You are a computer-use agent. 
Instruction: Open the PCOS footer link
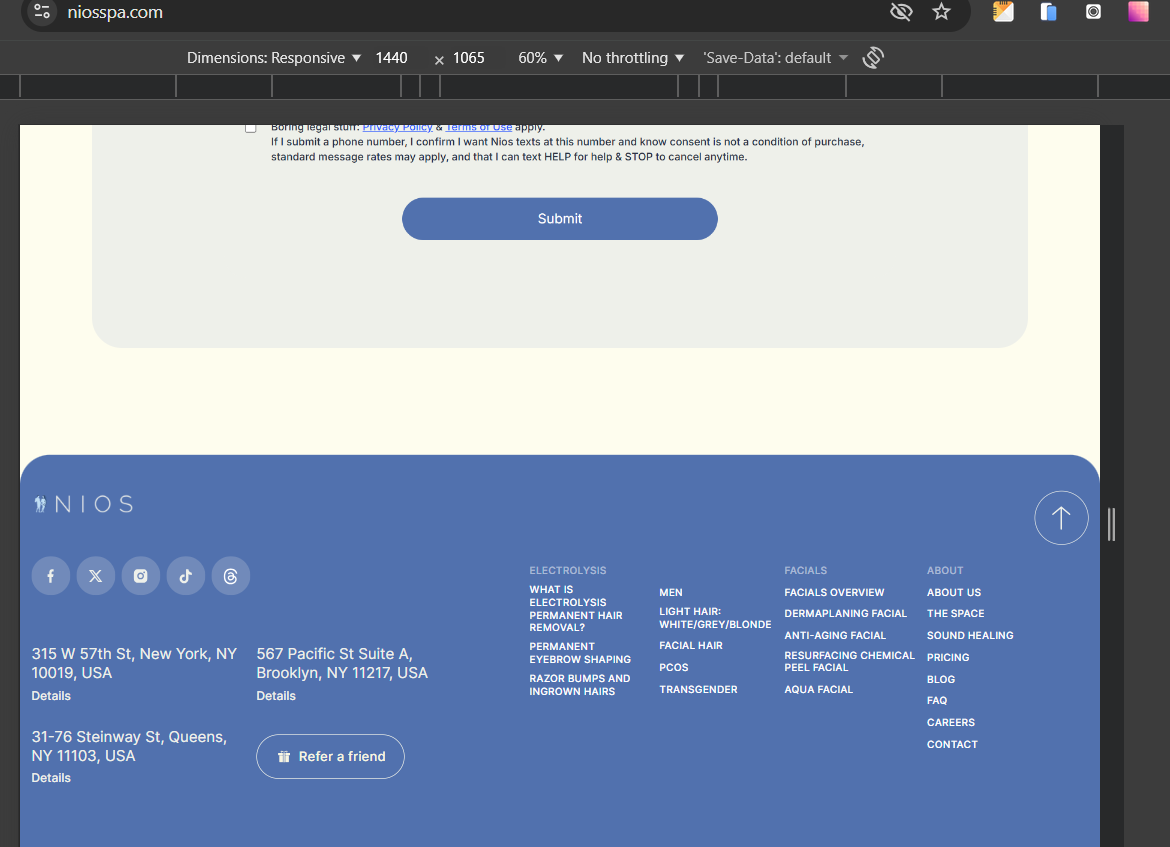(674, 668)
